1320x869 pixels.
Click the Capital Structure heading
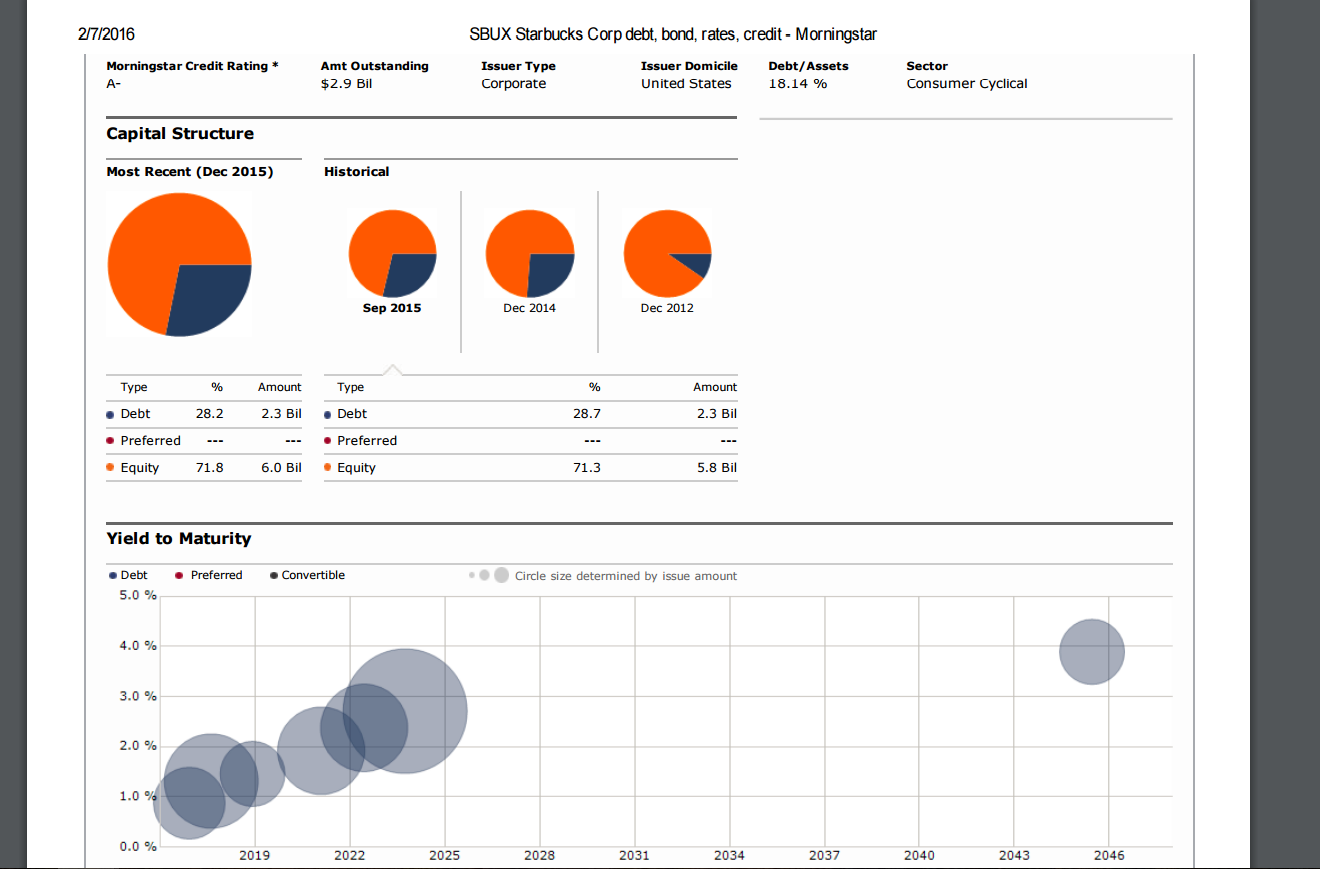coord(180,134)
